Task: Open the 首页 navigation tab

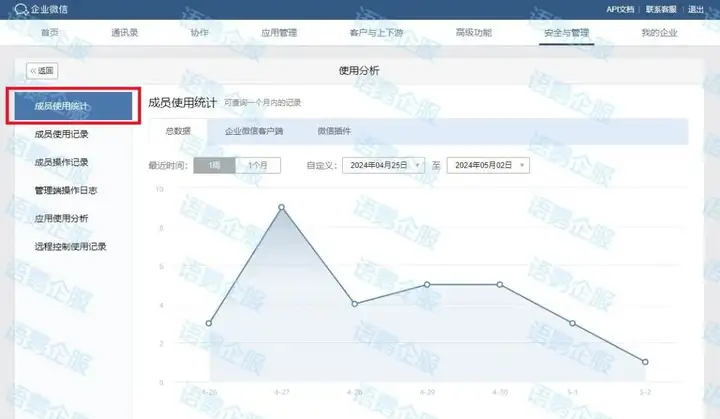Action: tap(49, 33)
